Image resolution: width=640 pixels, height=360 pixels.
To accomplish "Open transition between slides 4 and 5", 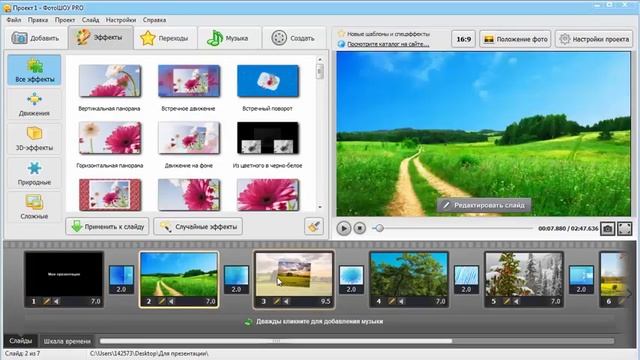I will (467, 280).
